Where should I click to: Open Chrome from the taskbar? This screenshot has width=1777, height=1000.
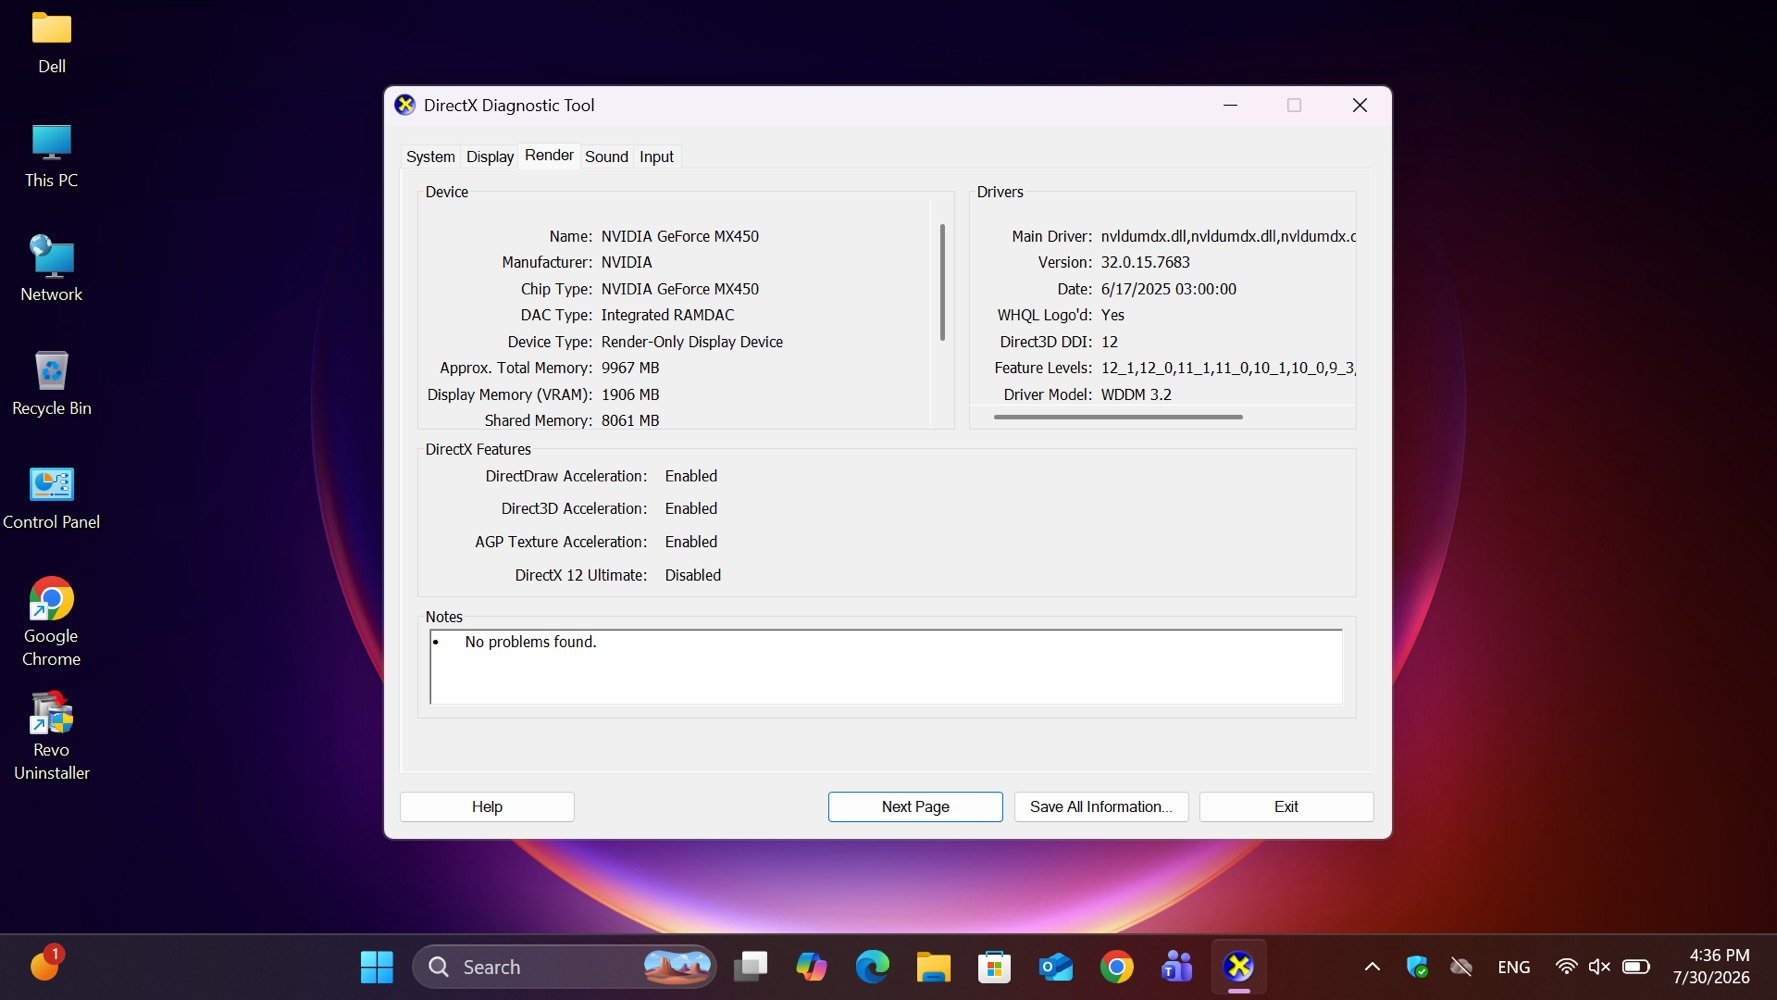(1117, 967)
